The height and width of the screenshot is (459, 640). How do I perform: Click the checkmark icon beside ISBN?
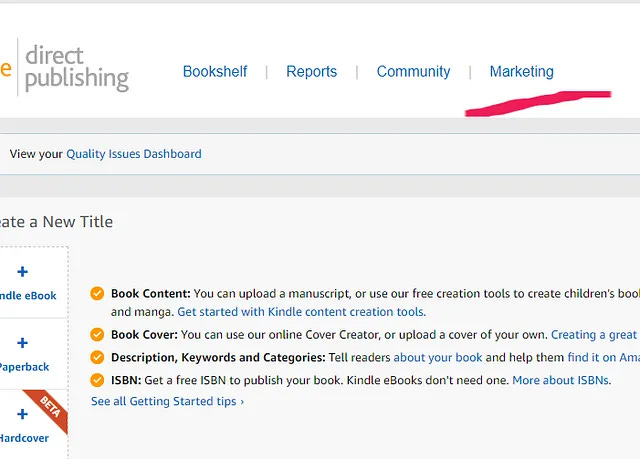pos(97,380)
